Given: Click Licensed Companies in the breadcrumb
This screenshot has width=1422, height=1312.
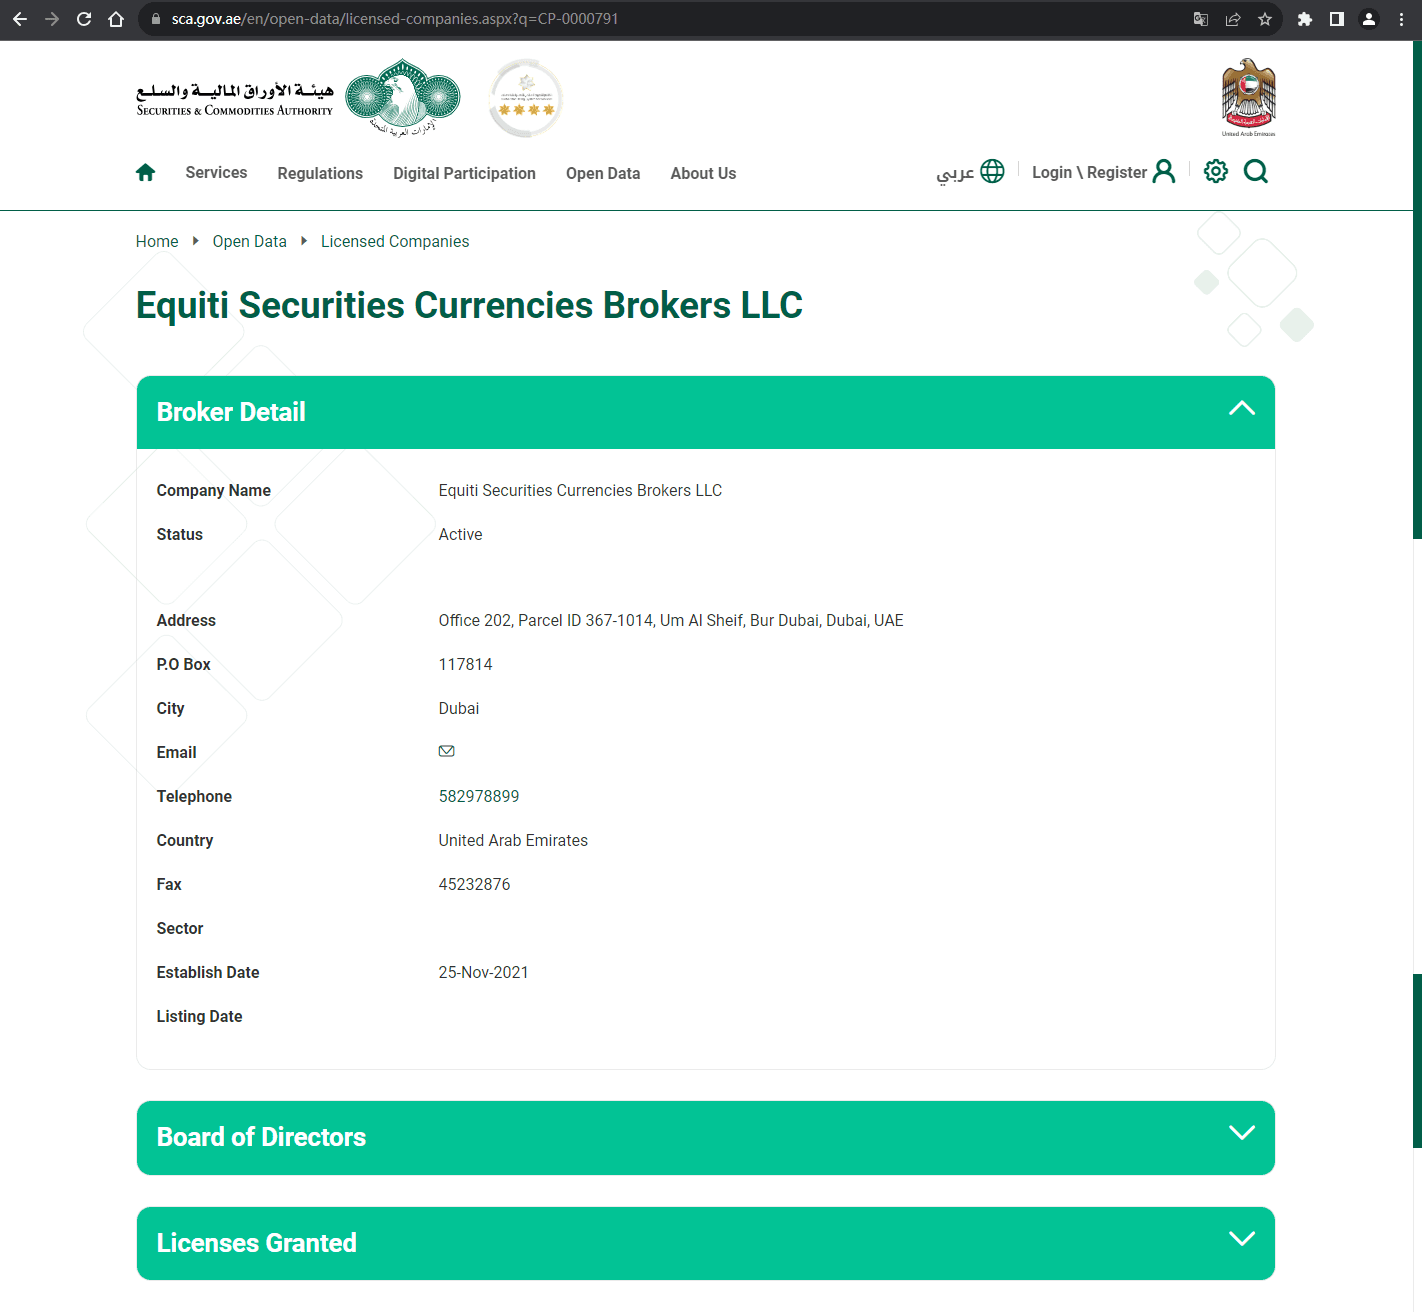Looking at the screenshot, I should 395,241.
